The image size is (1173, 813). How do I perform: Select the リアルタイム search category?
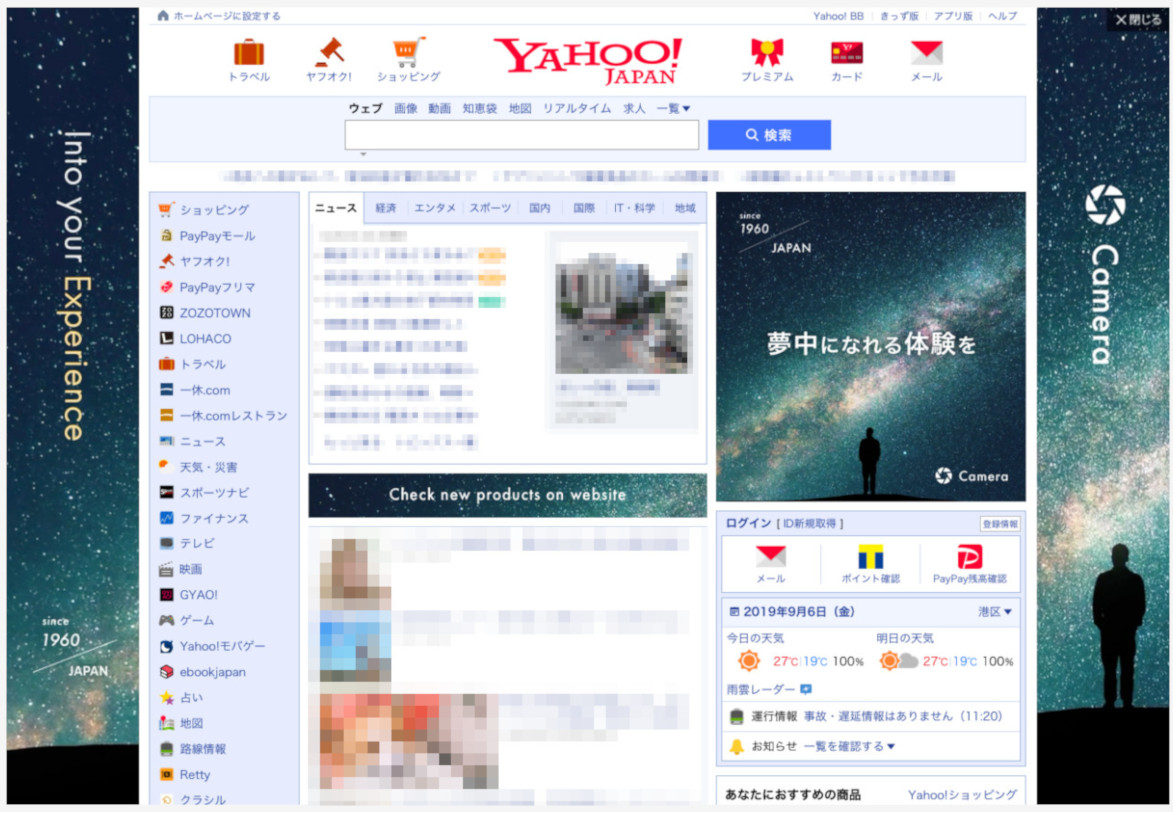point(577,108)
